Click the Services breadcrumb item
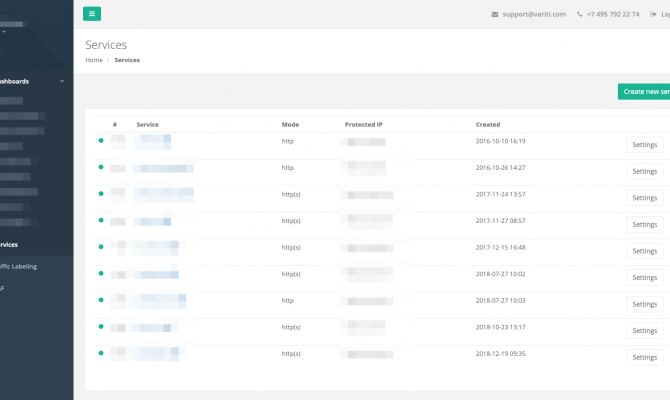Screen dimensions: 670x400 127,60
